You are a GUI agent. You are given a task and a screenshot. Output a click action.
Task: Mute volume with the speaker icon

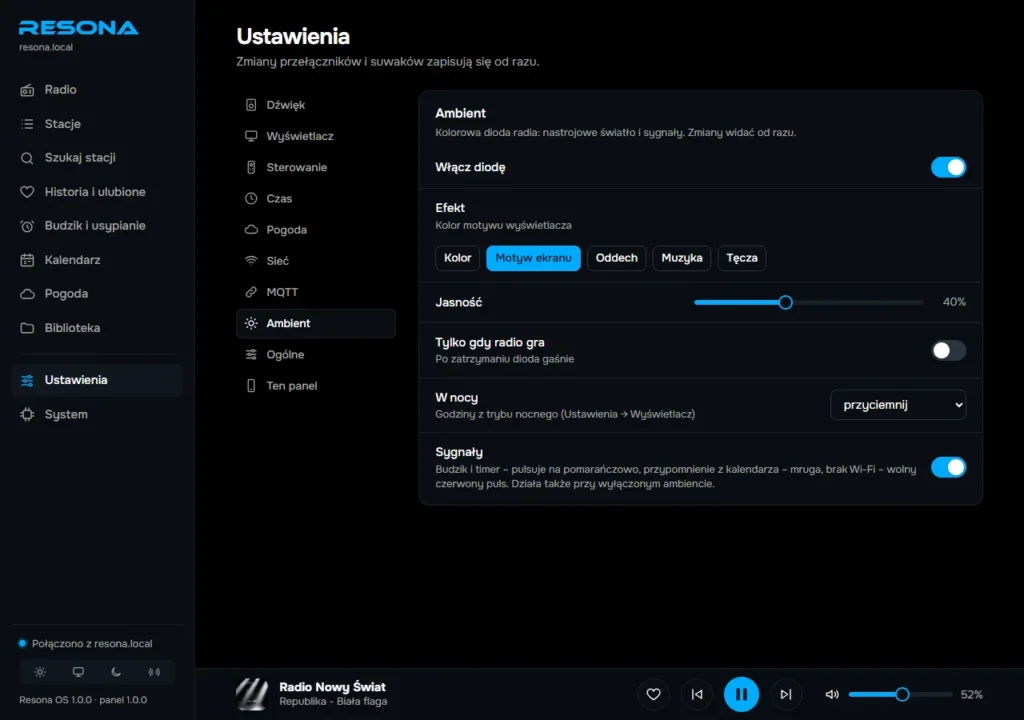(x=832, y=695)
